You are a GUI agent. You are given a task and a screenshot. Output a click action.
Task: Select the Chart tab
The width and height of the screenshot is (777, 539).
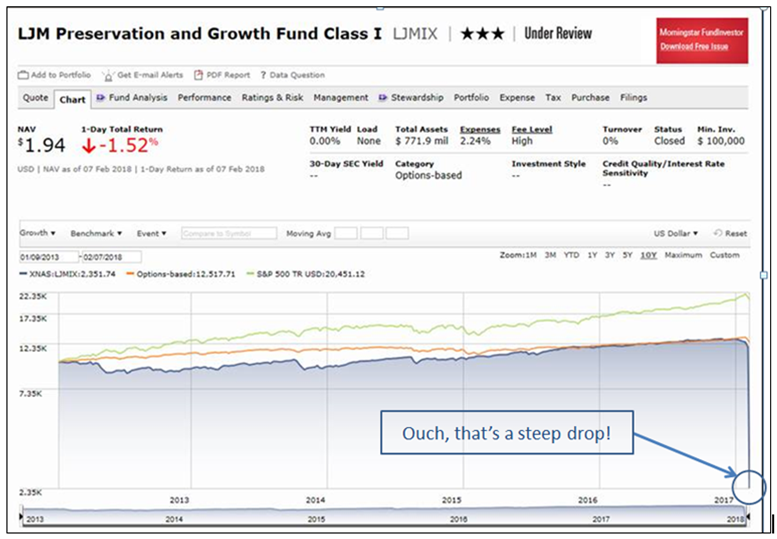click(x=72, y=100)
